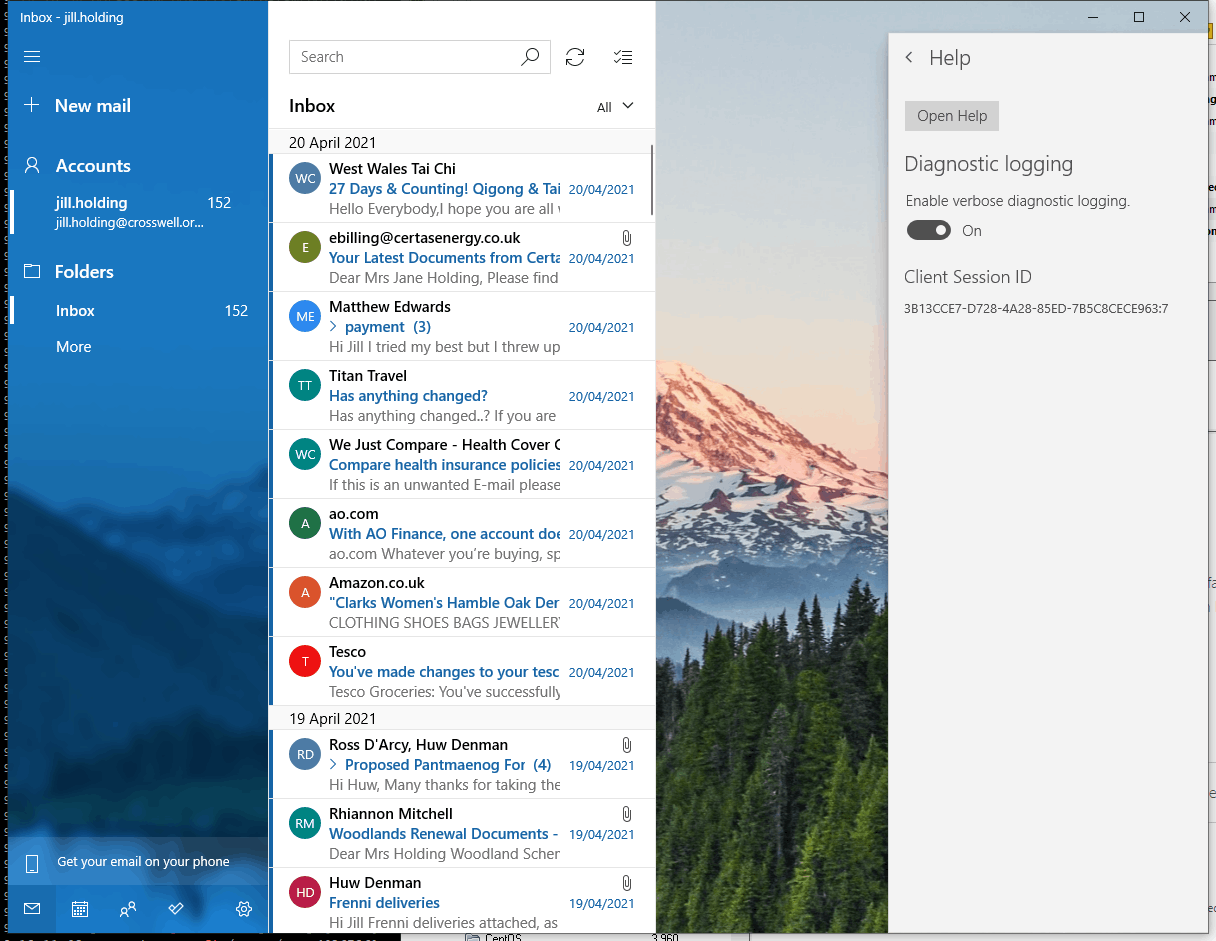1216x941 pixels.
Task: Go back from Help panel arrow
Action: pyautogui.click(x=909, y=58)
